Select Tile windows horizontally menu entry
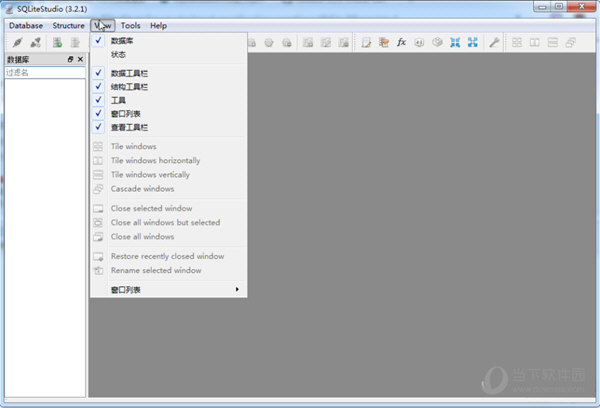The height and width of the screenshot is (408, 600). coord(168,161)
